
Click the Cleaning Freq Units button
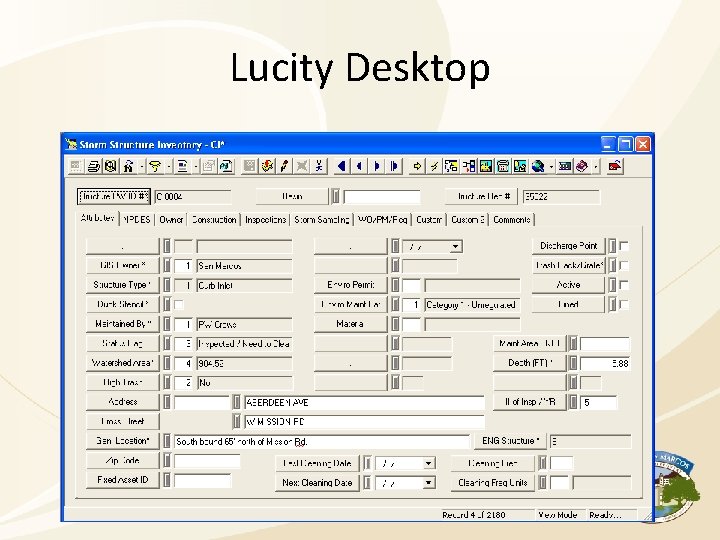pos(493,483)
